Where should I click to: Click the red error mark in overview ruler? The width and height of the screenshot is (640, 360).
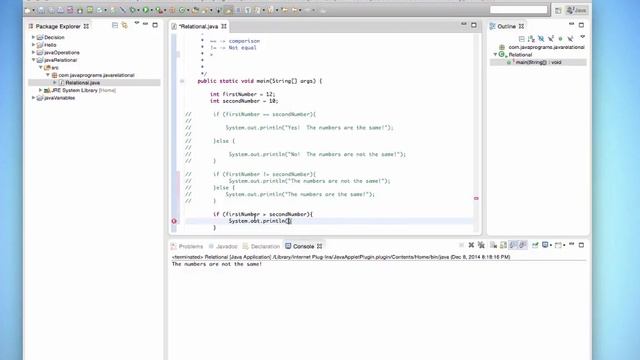pyautogui.click(x=476, y=198)
